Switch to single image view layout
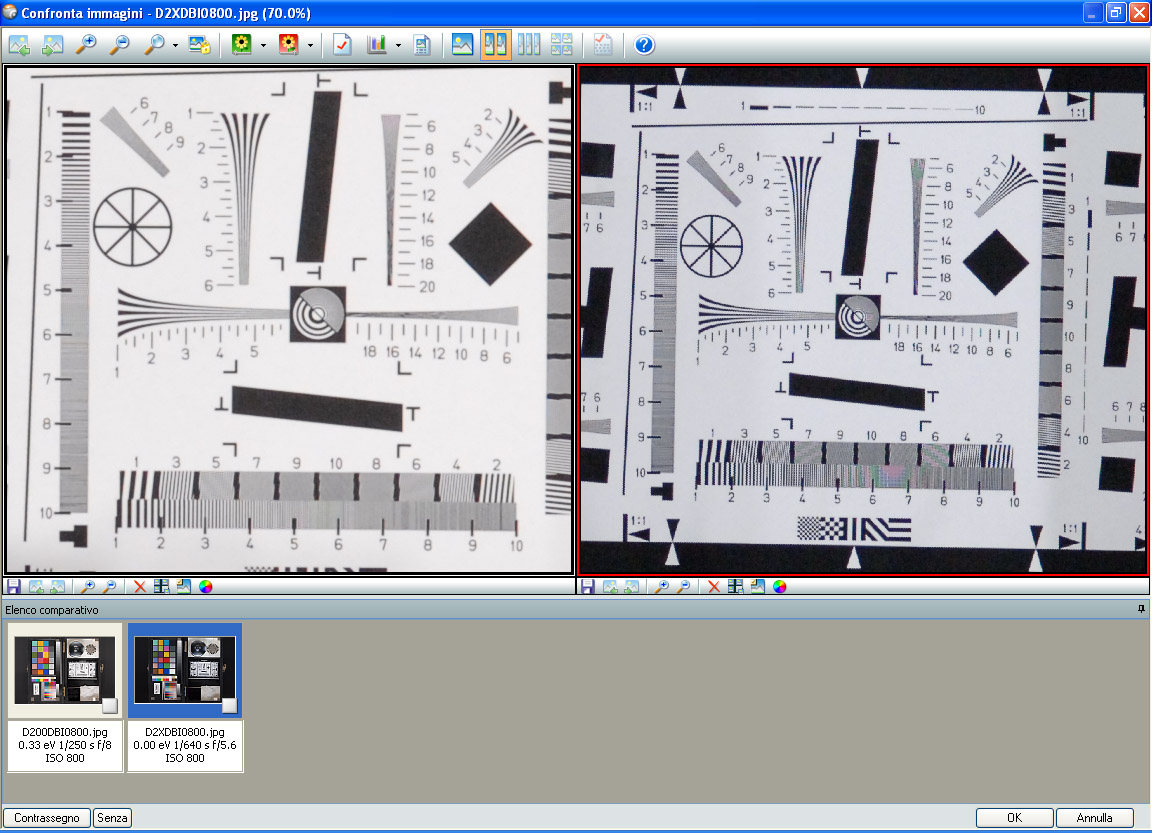 pos(462,45)
